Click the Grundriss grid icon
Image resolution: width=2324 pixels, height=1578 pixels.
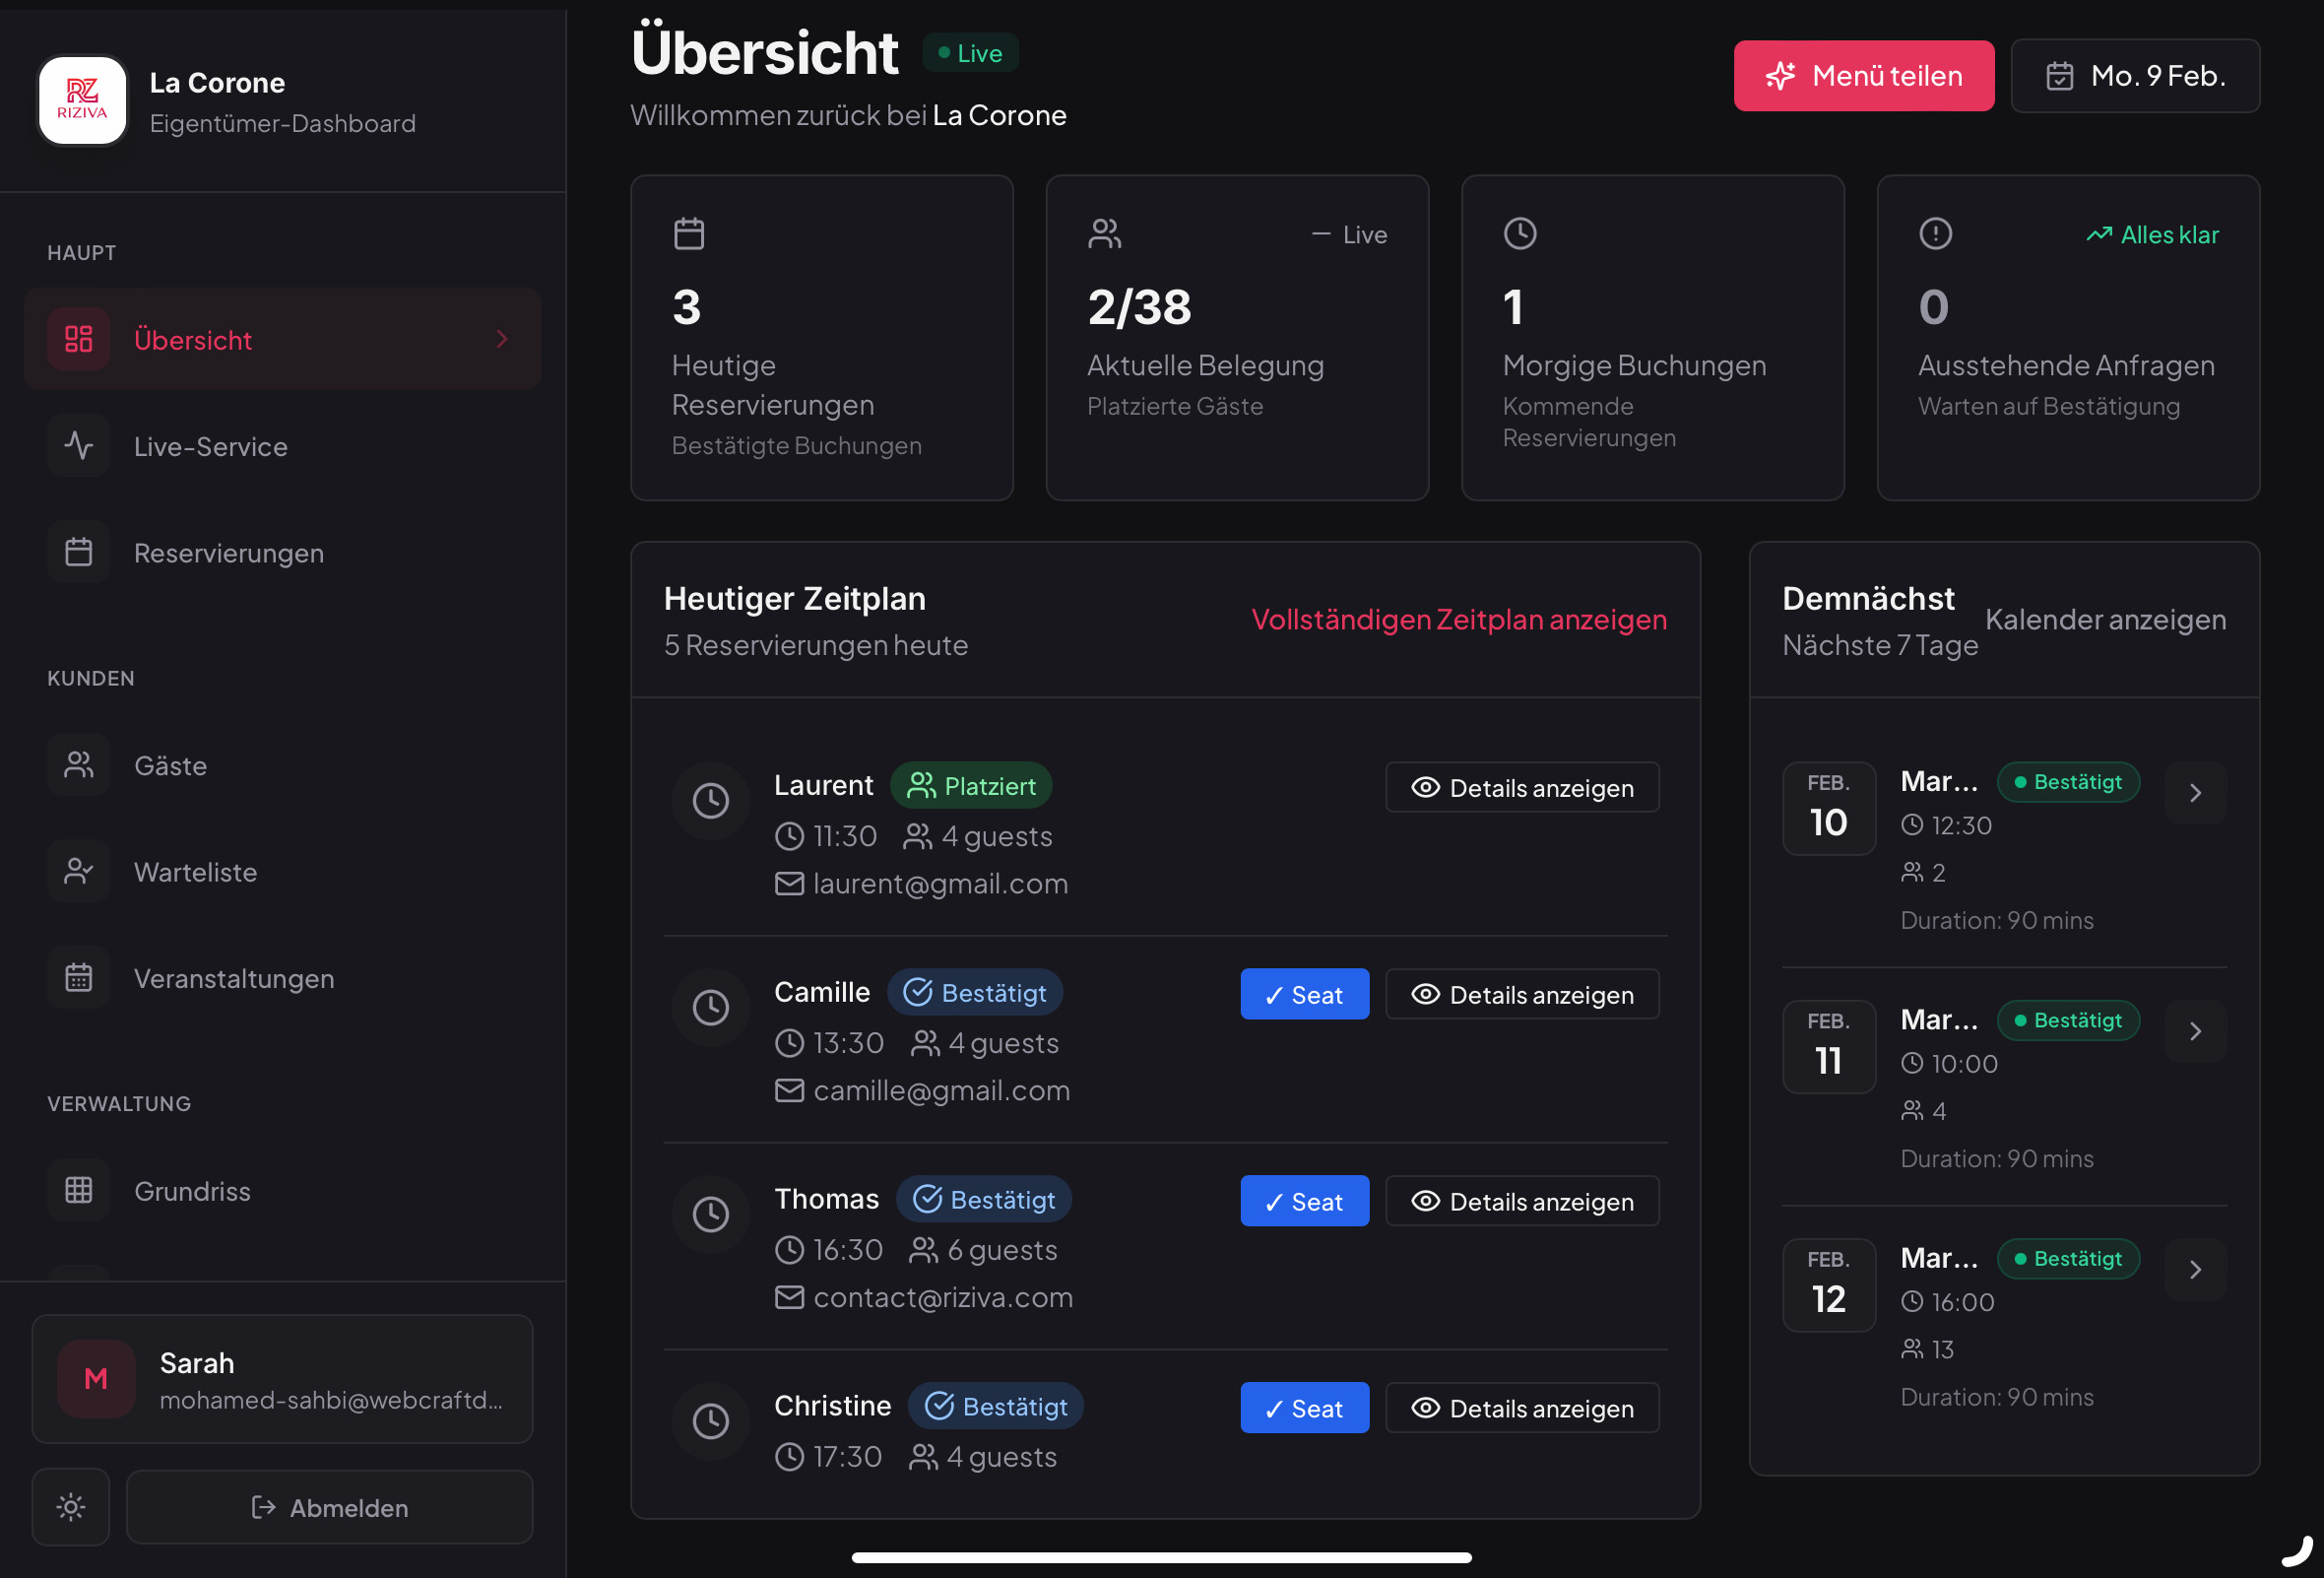pyautogui.click(x=78, y=1190)
